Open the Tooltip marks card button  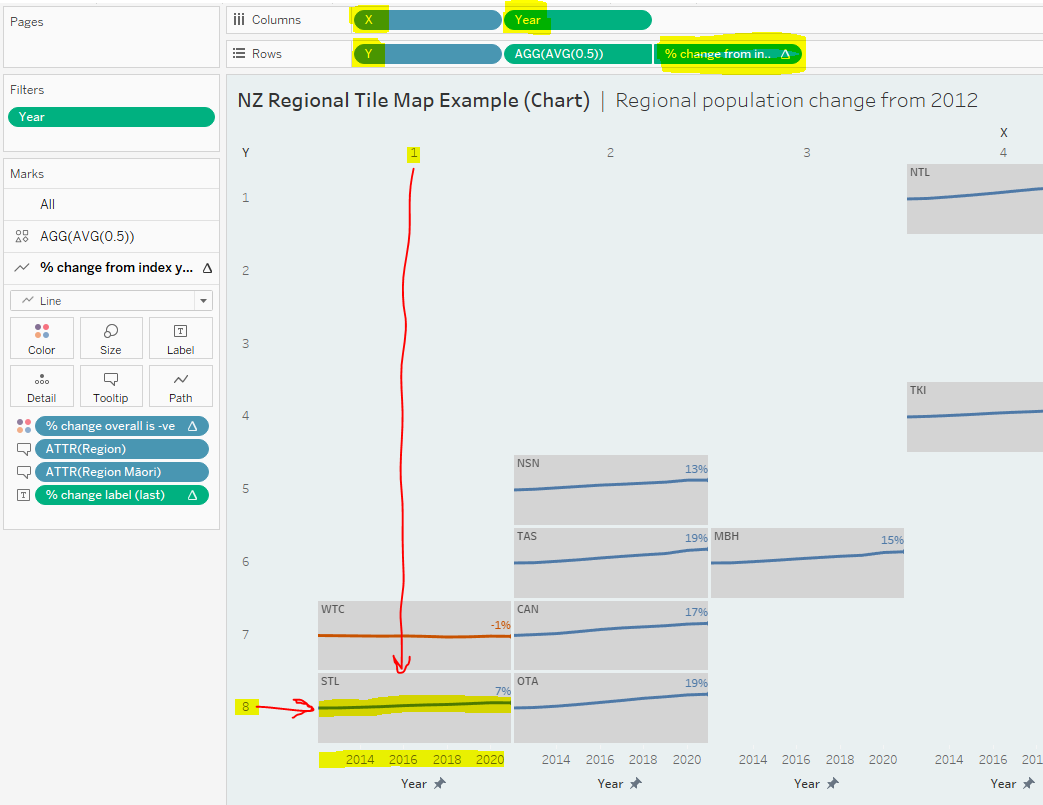click(x=111, y=386)
